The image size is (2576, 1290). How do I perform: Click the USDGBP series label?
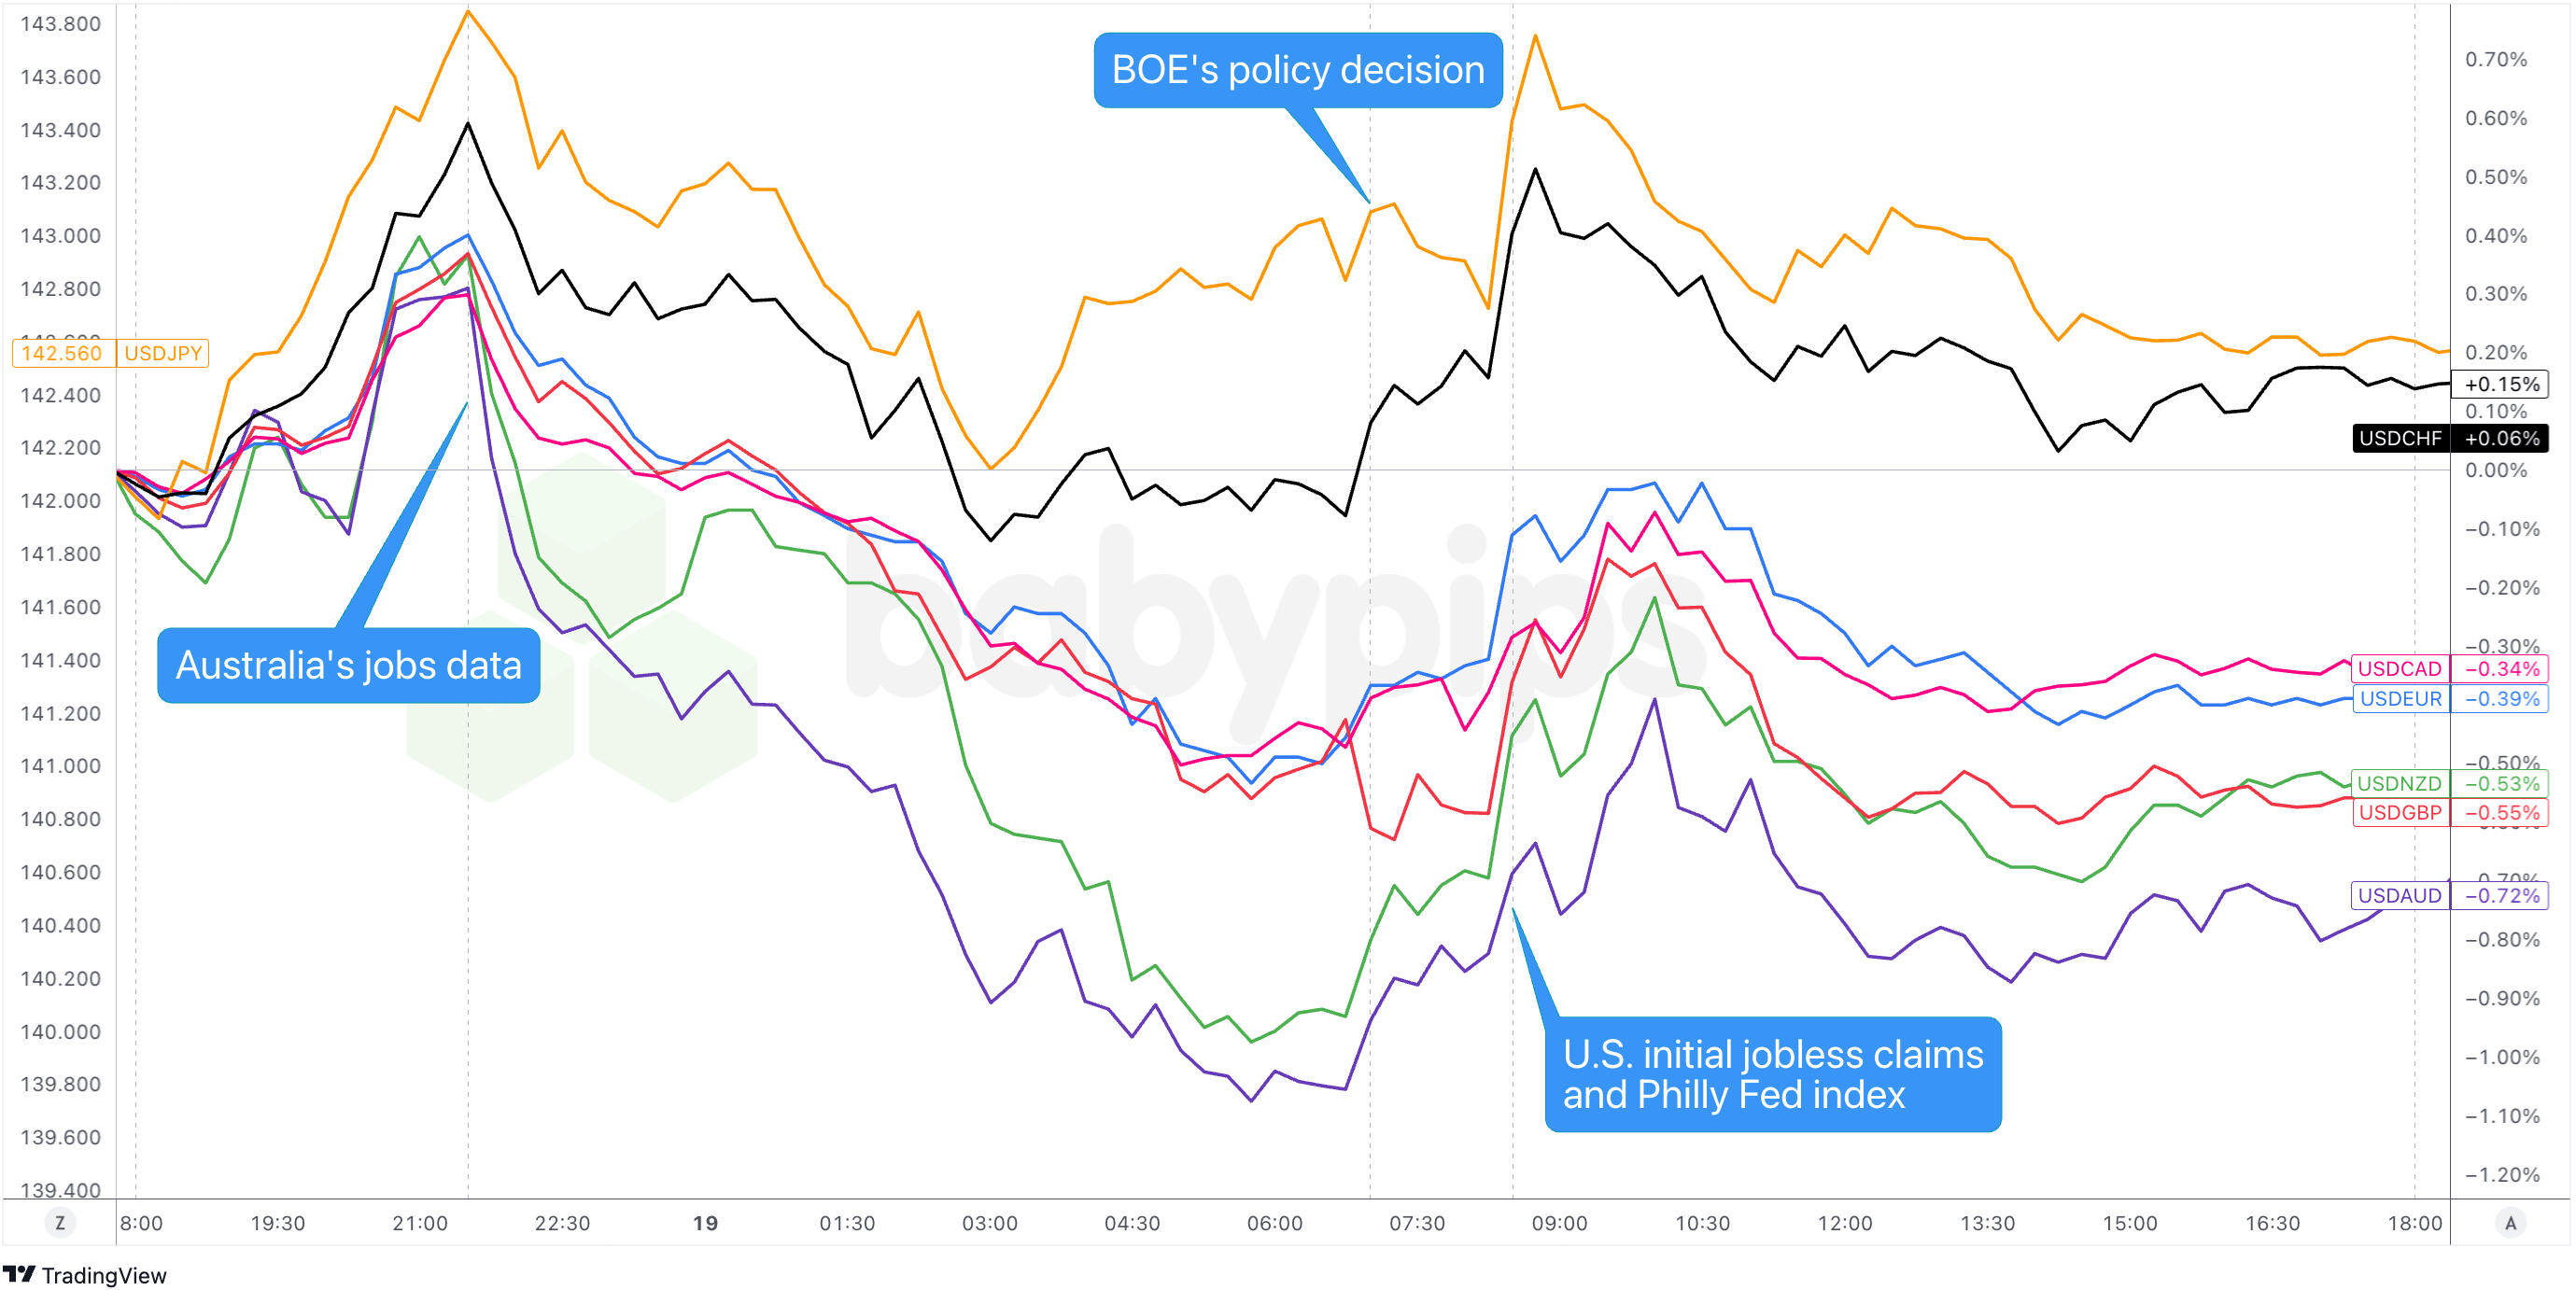pyautogui.click(x=2400, y=813)
